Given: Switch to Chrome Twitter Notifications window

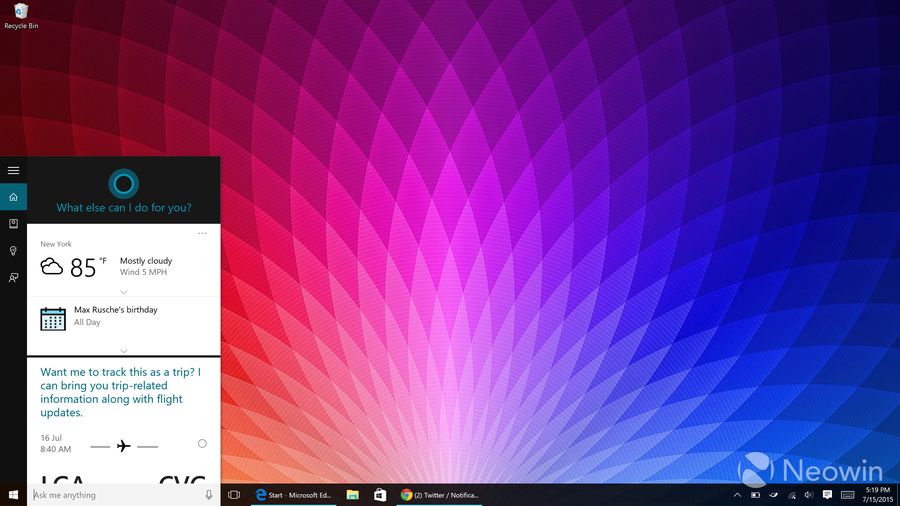Looking at the screenshot, I should point(440,495).
